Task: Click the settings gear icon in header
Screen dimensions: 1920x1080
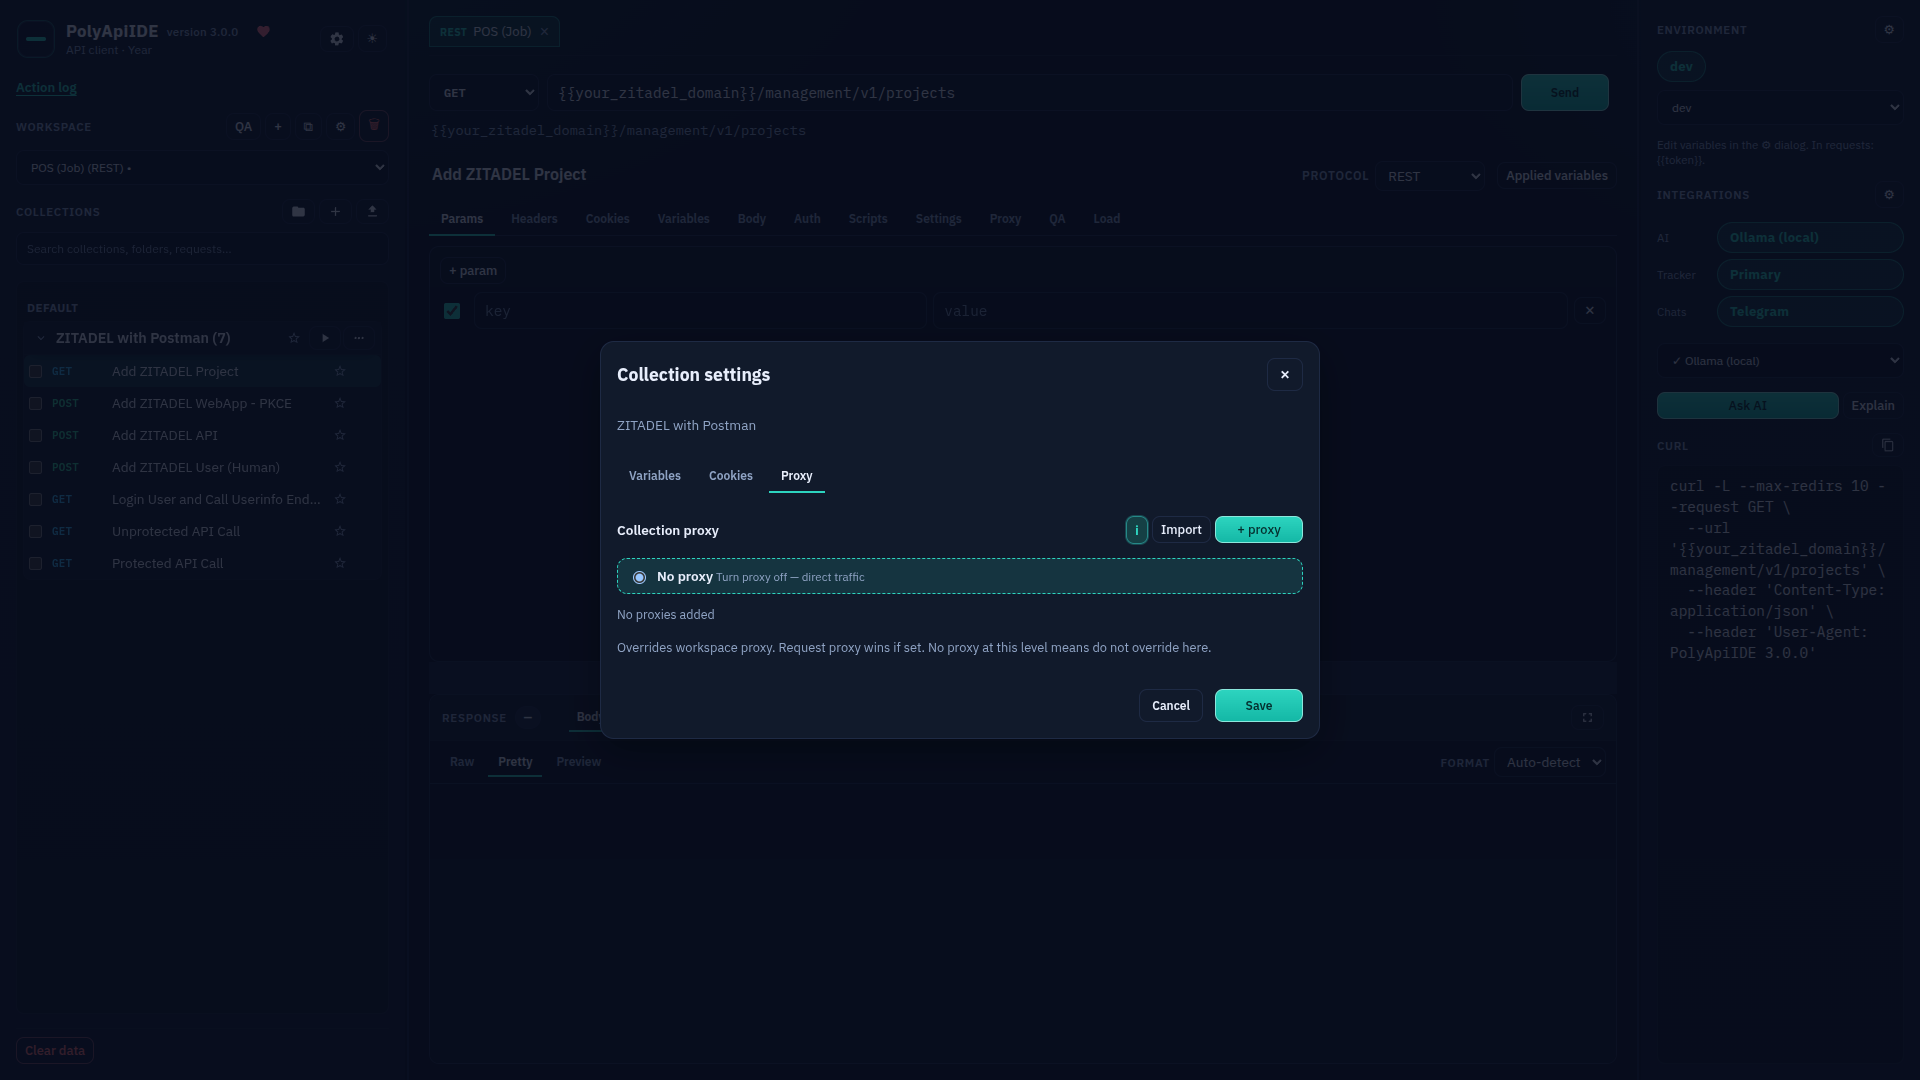Action: click(x=337, y=39)
